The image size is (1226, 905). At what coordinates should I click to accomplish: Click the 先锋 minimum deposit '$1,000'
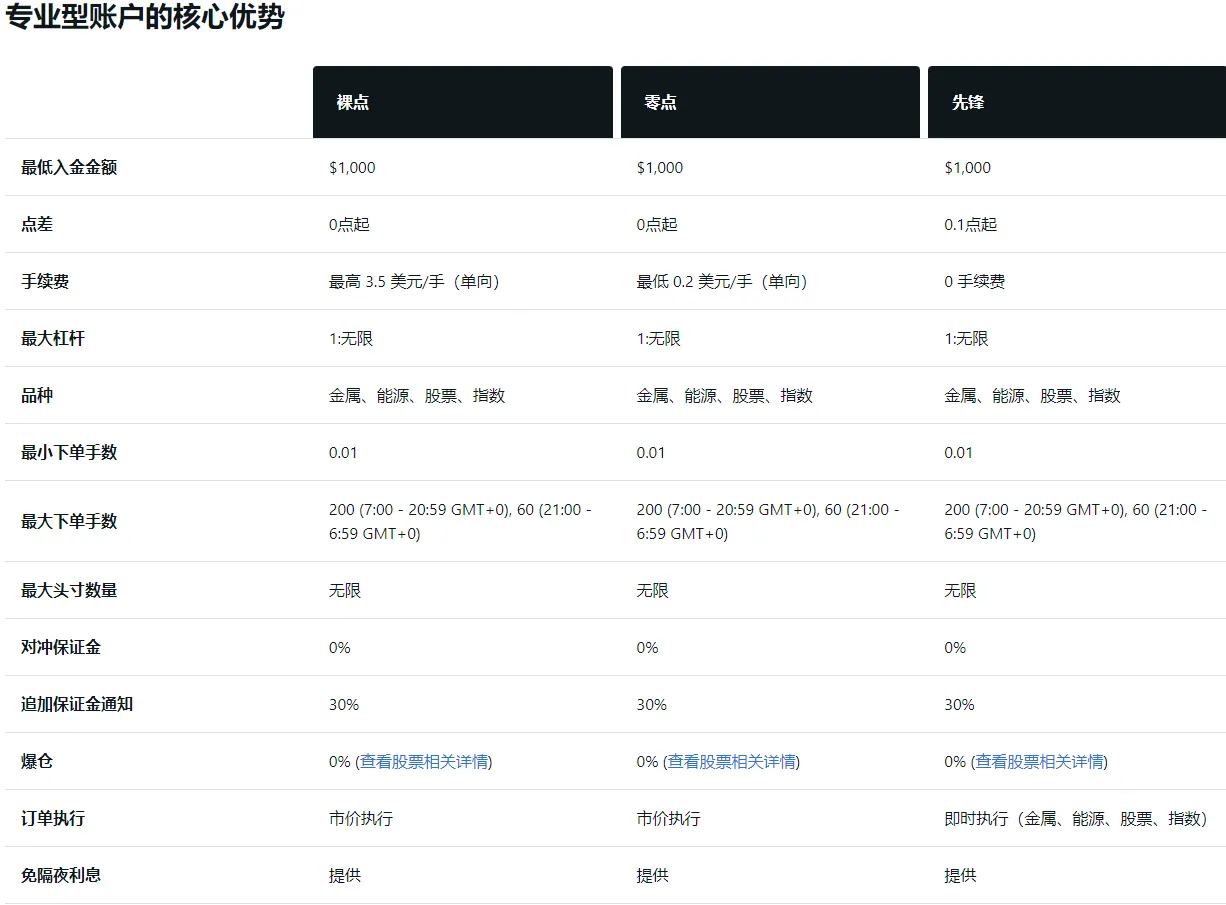click(x=968, y=167)
